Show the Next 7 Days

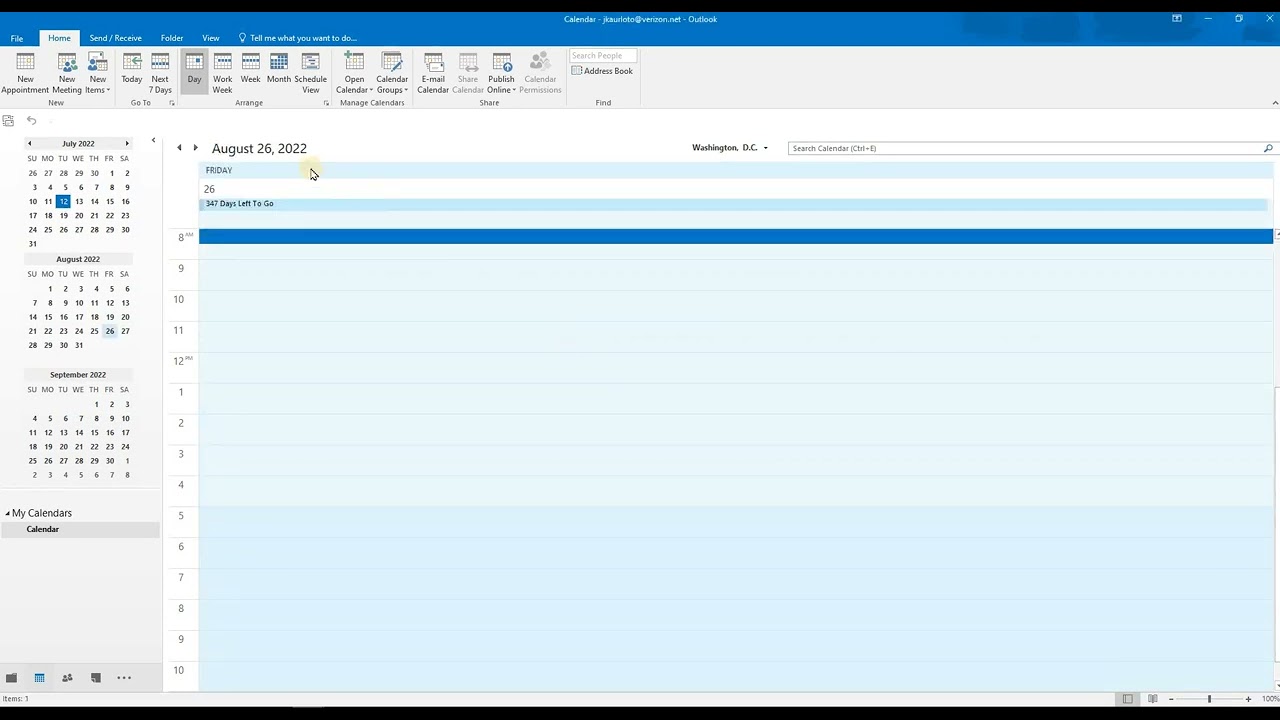tap(160, 73)
